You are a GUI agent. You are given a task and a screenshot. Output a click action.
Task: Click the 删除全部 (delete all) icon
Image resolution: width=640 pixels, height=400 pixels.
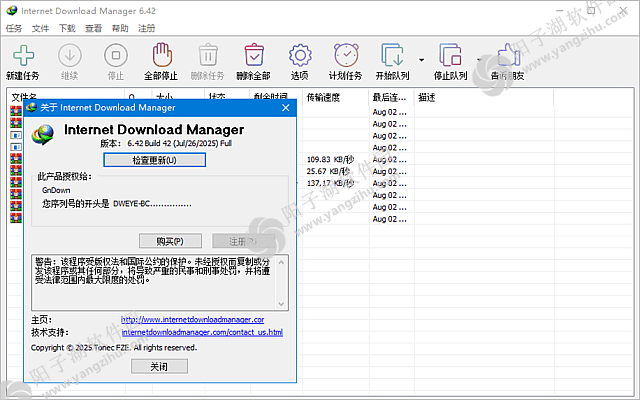coord(254,55)
